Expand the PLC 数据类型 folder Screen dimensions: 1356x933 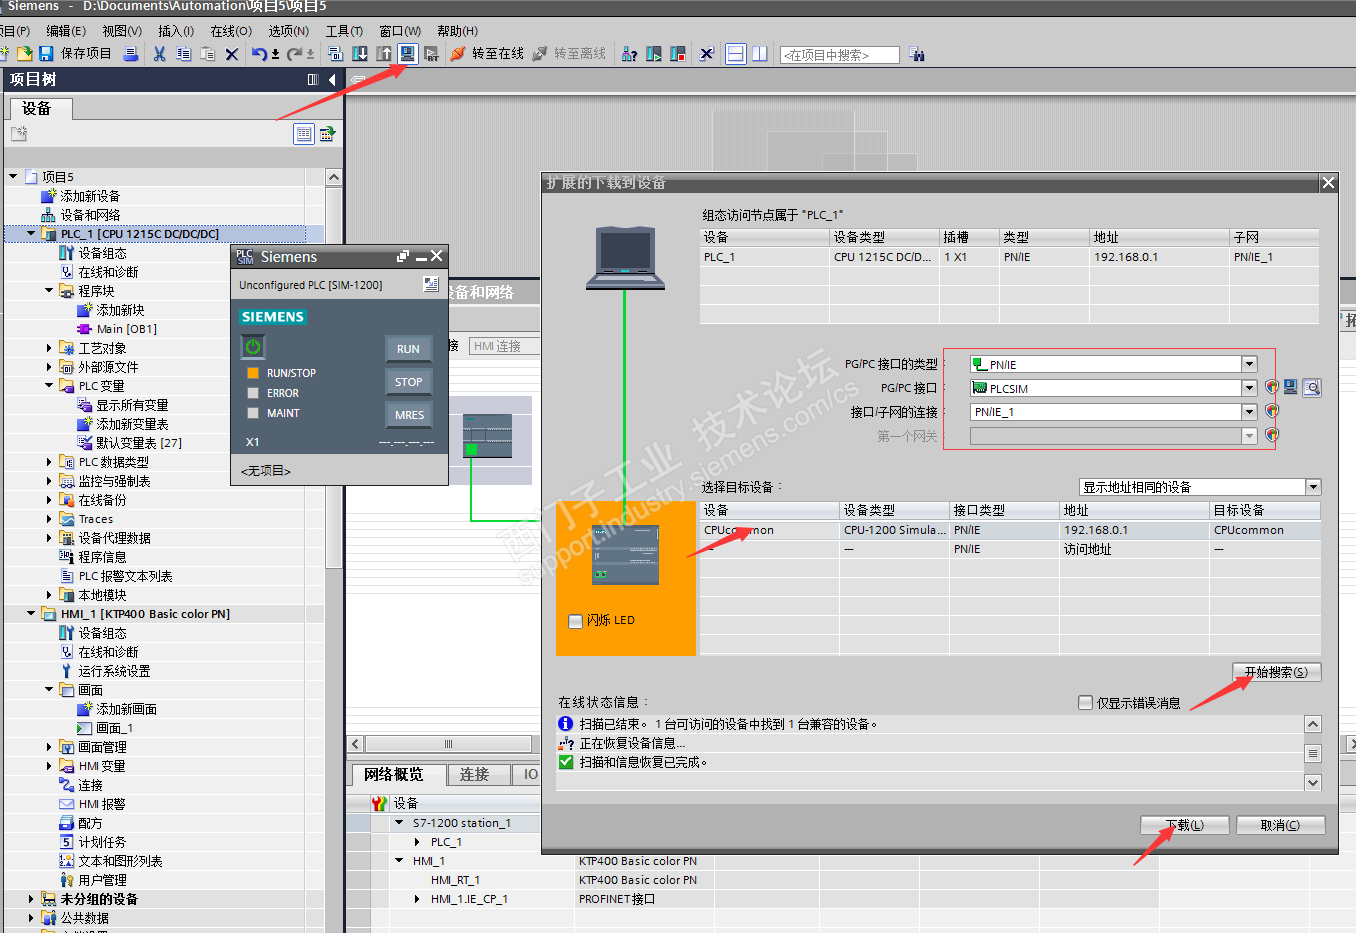click(x=49, y=462)
